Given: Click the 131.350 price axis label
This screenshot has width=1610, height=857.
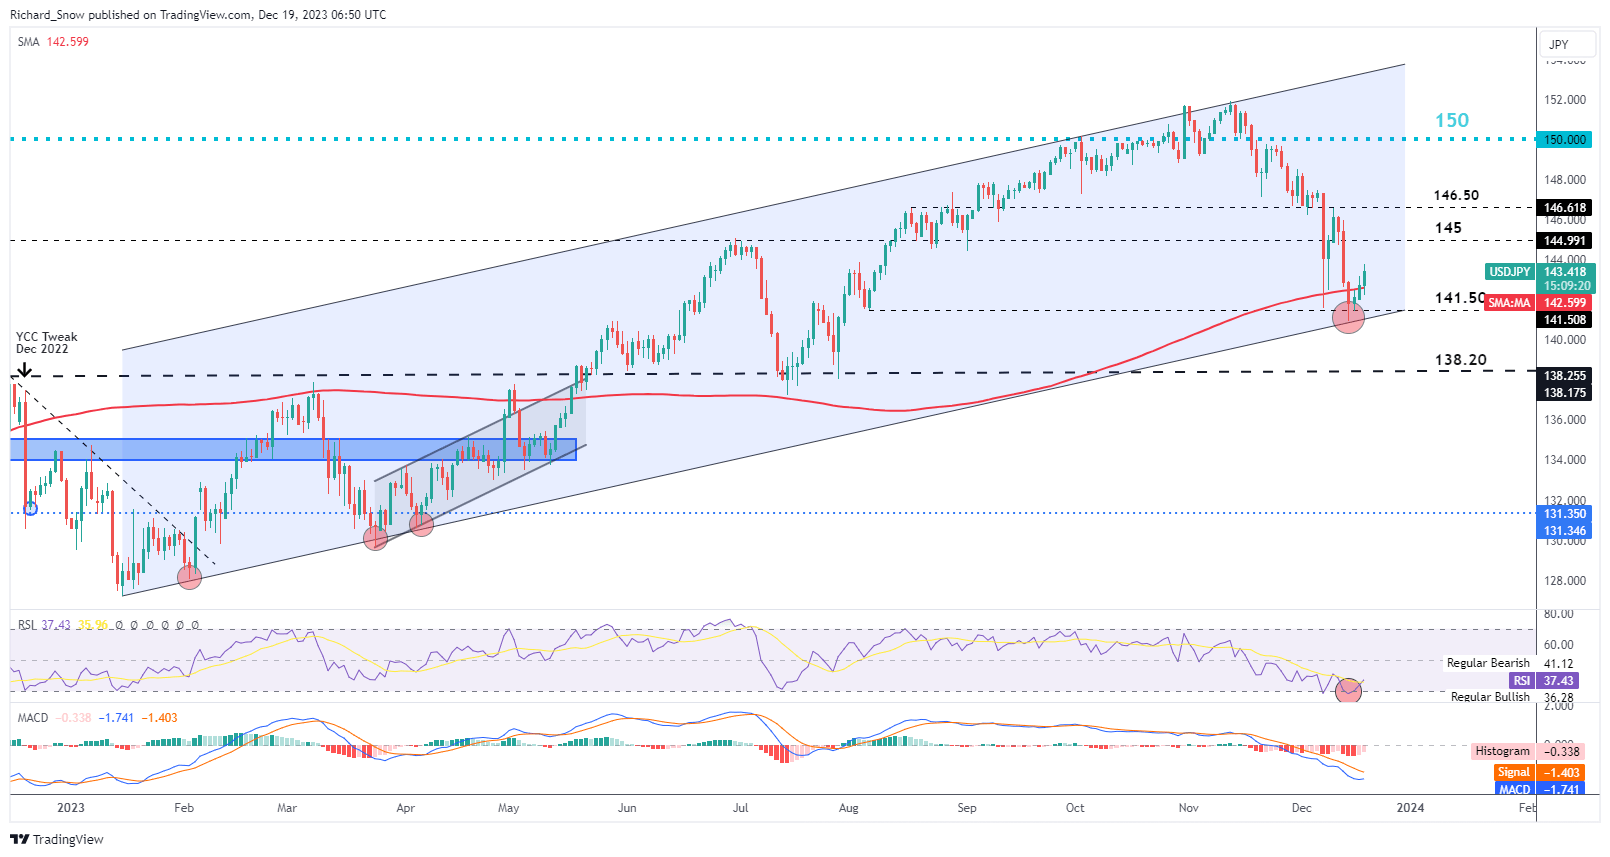Looking at the screenshot, I should (1565, 514).
